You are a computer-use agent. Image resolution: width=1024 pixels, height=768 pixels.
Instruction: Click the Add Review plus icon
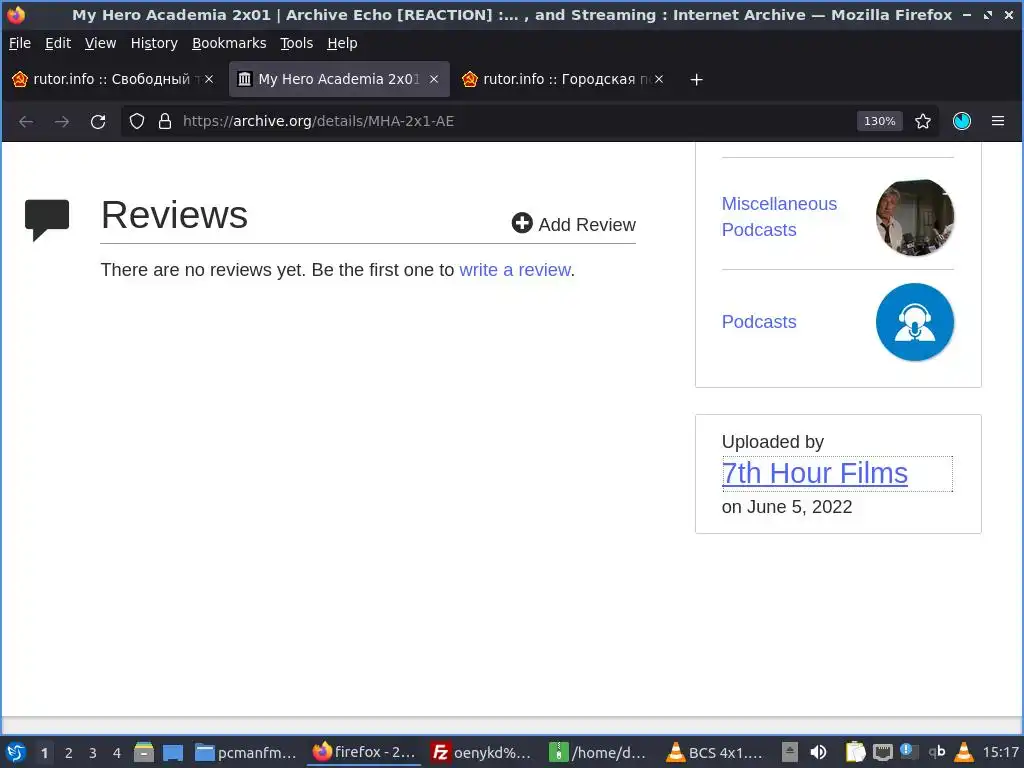tap(522, 223)
